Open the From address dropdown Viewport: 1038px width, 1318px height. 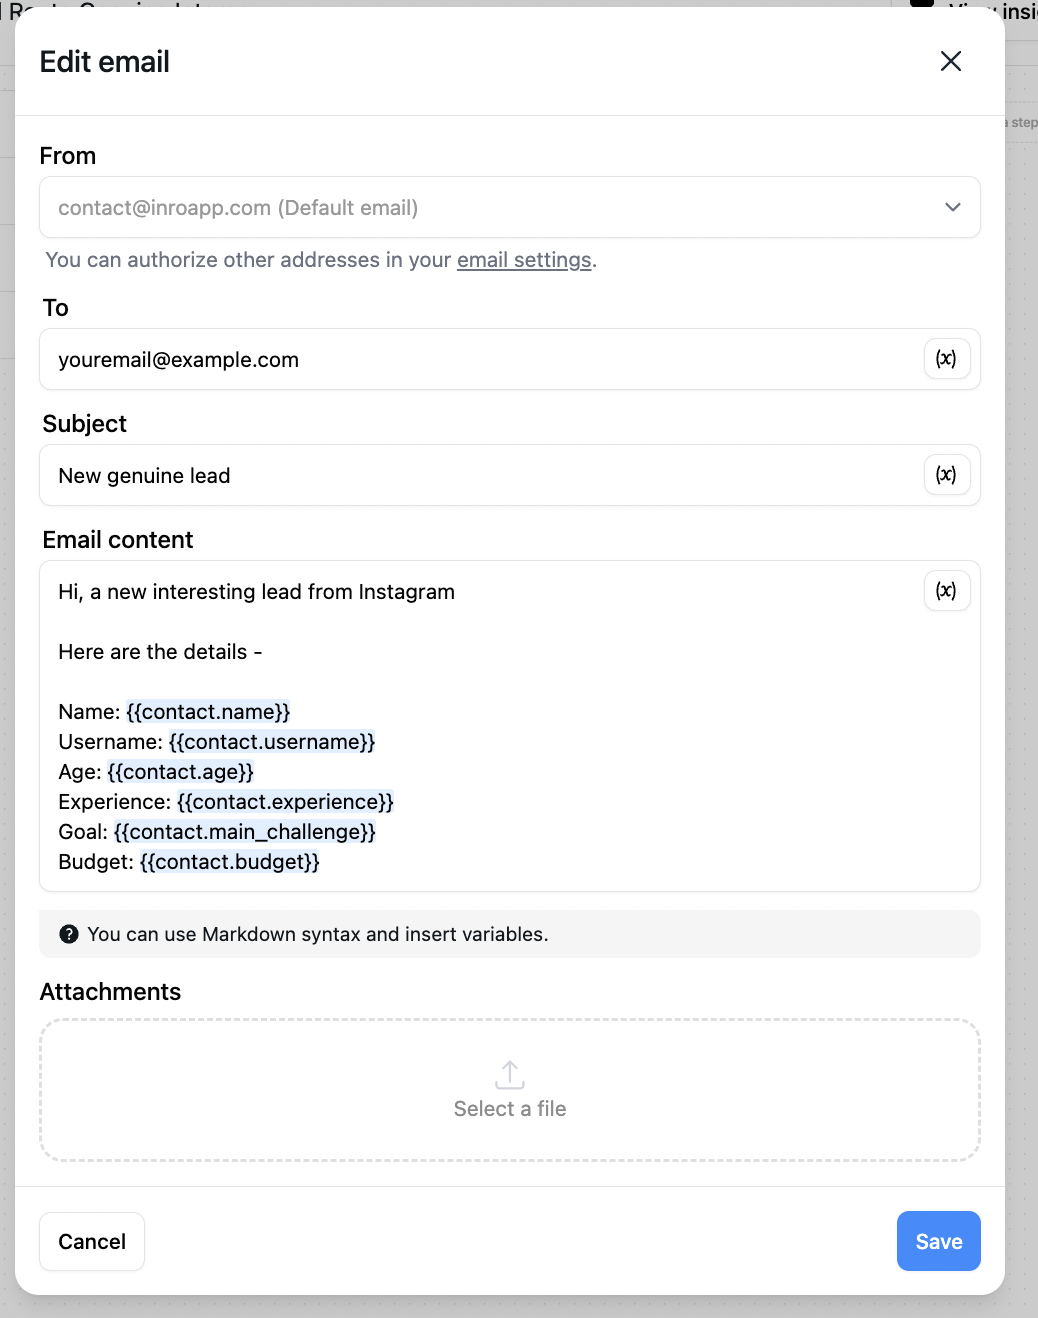click(952, 207)
